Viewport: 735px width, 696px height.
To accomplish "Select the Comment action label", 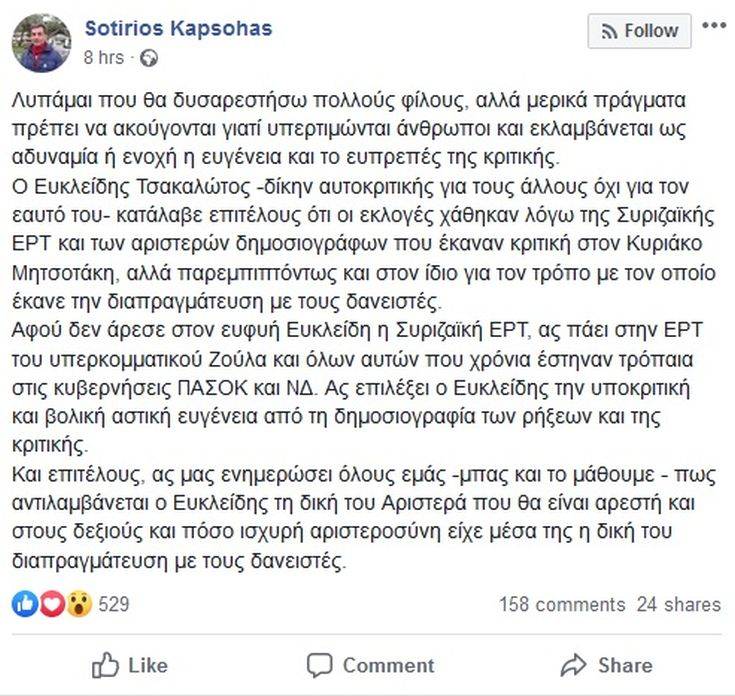I will click(x=388, y=665).
